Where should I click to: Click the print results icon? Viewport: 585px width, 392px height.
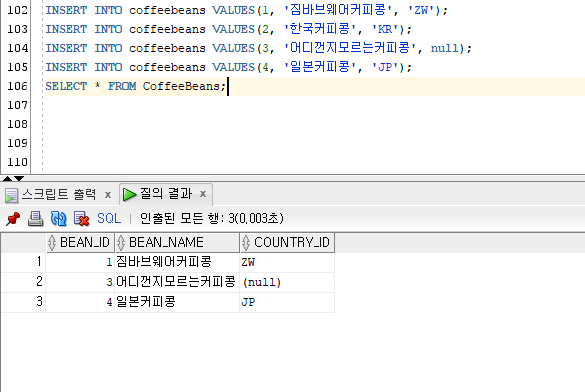tap(35, 219)
